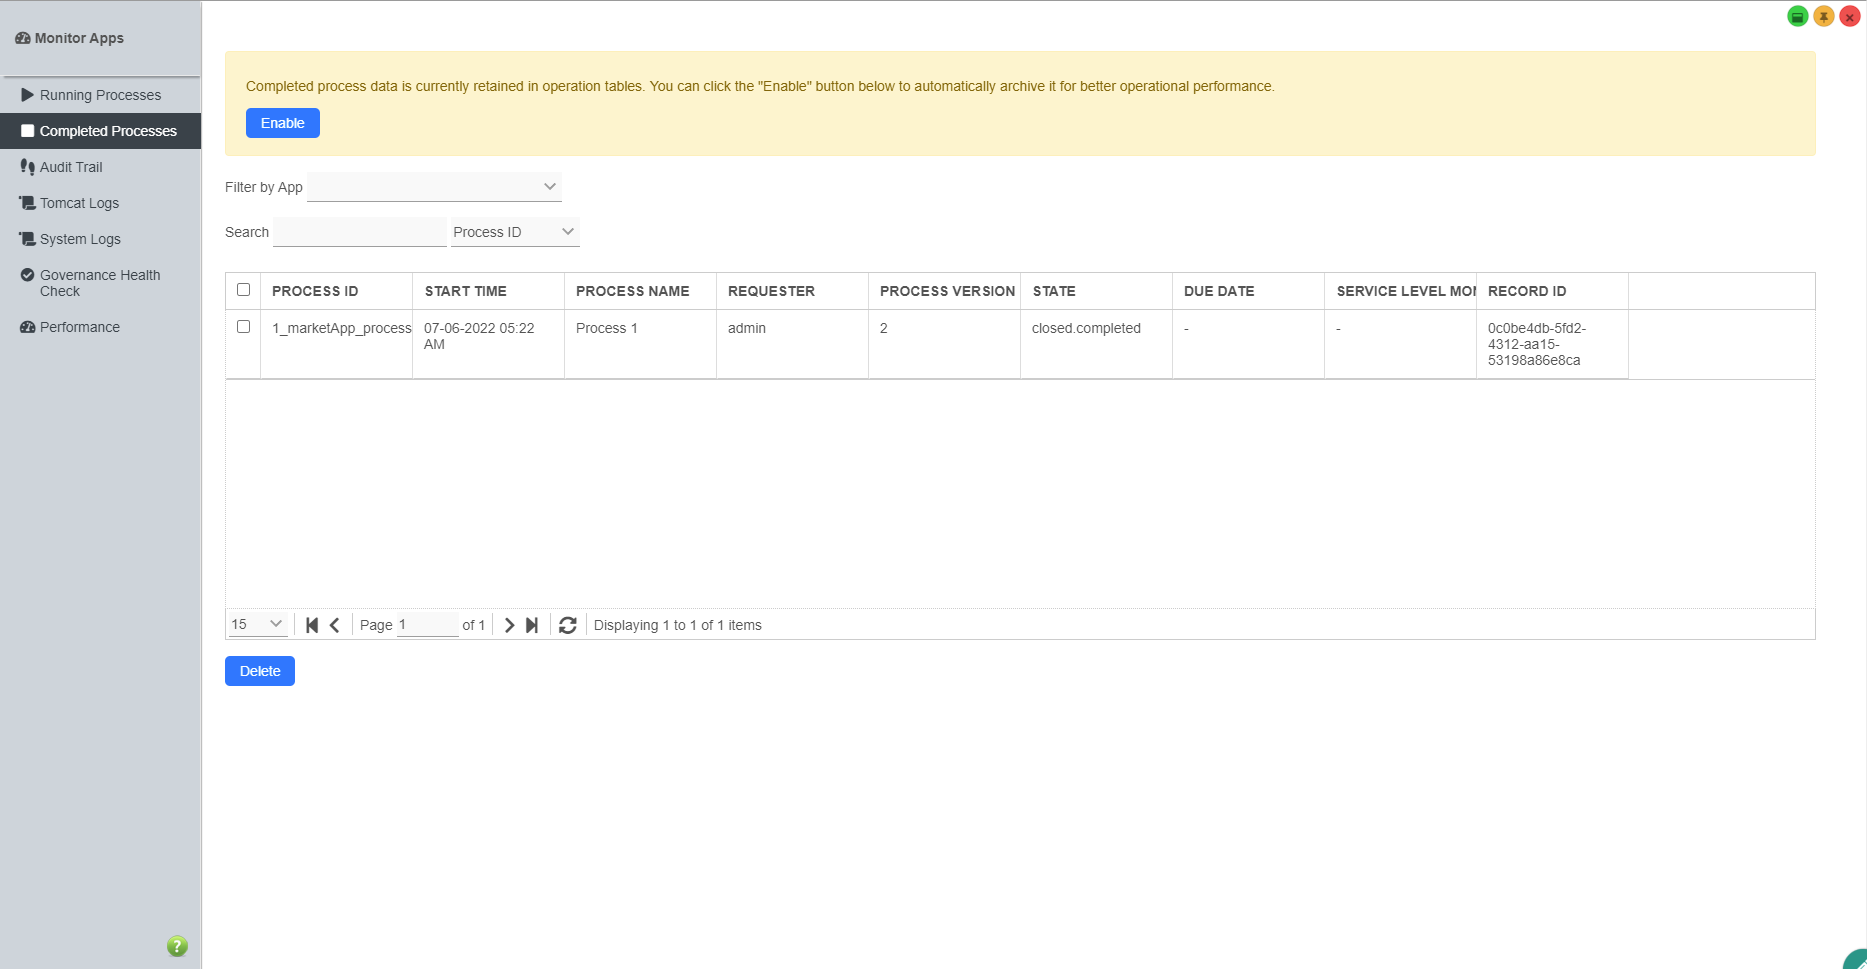The width and height of the screenshot is (1867, 969).
Task: Check the 1_marketApp_process row checkbox
Action: tap(243, 327)
